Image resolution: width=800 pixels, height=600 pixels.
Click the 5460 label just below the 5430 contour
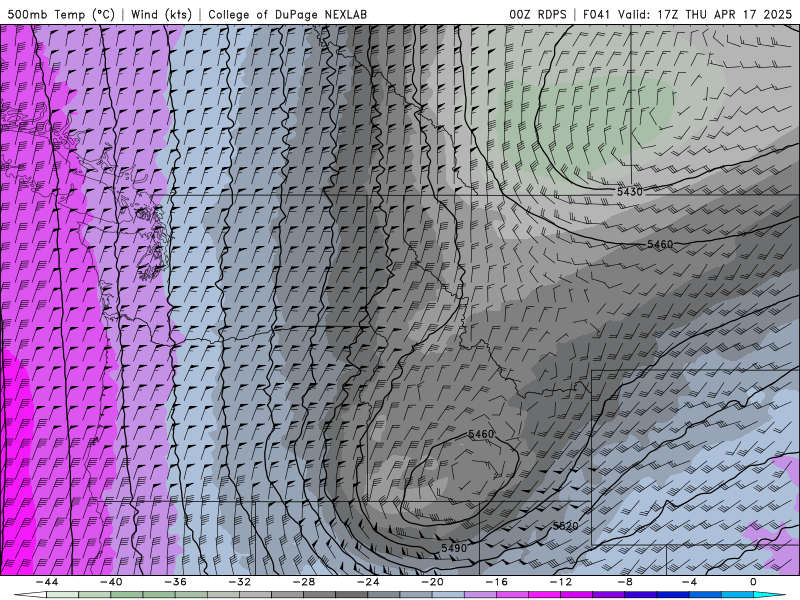pyautogui.click(x=660, y=244)
